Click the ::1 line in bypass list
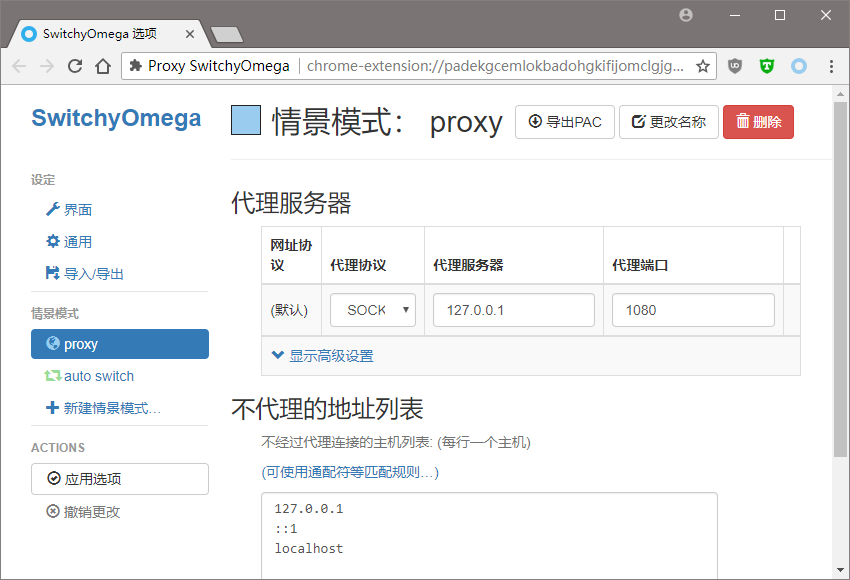850x580 pixels. (x=286, y=529)
